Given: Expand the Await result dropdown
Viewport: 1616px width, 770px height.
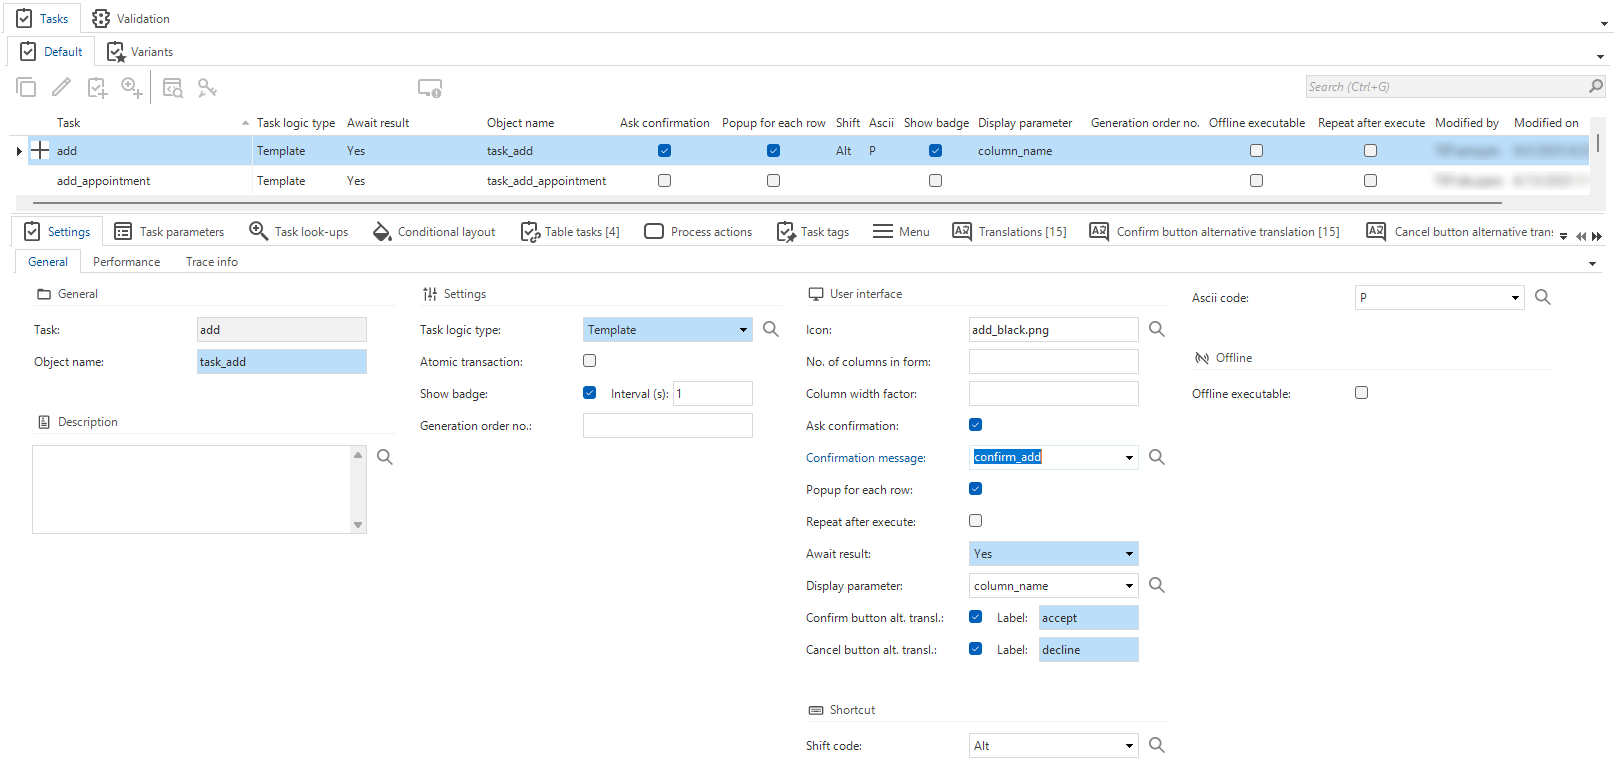Looking at the screenshot, I should [x=1129, y=554].
